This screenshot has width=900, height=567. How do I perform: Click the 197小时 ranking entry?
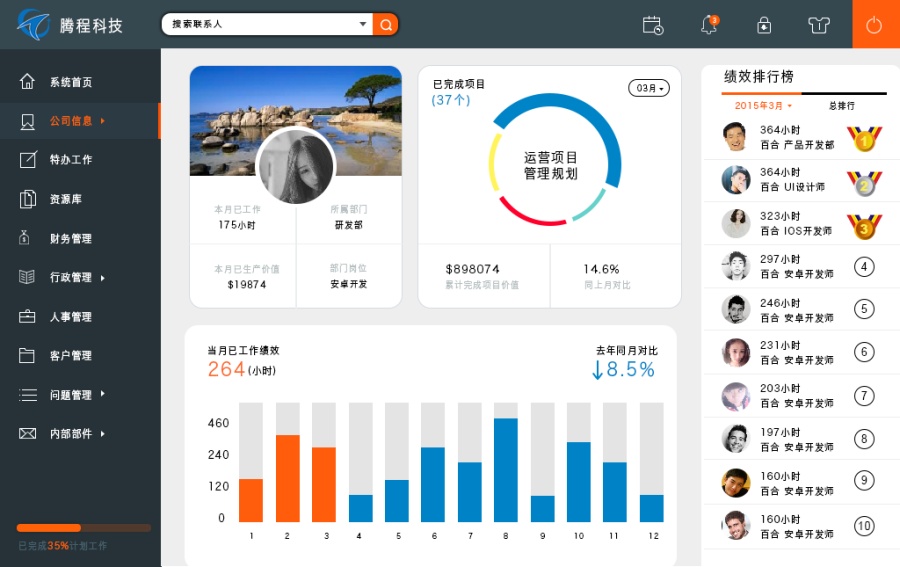coord(801,439)
